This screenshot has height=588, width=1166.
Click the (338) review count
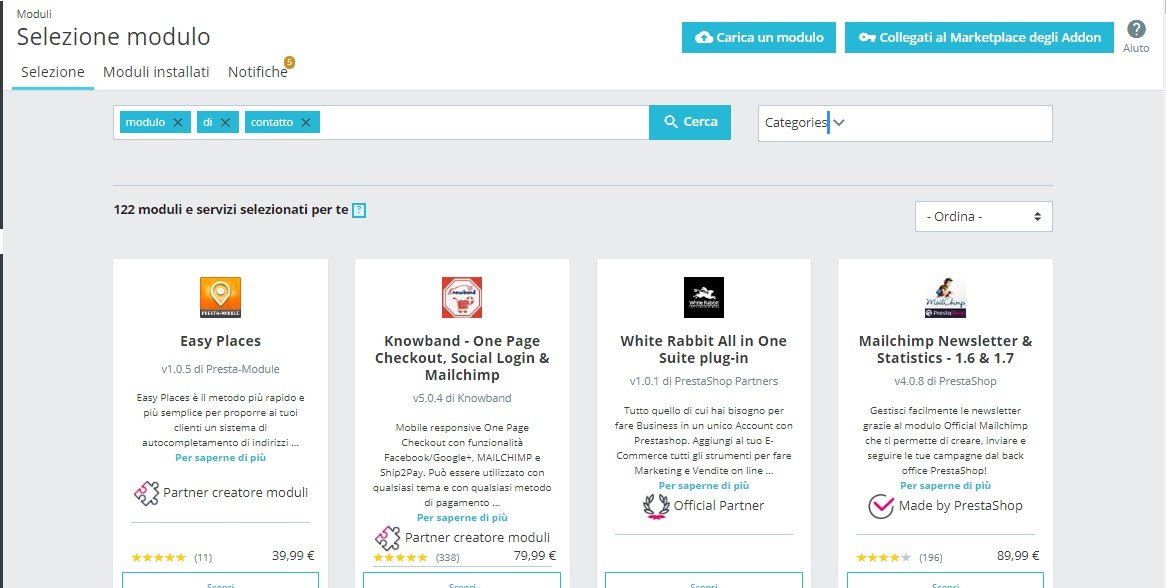(447, 557)
